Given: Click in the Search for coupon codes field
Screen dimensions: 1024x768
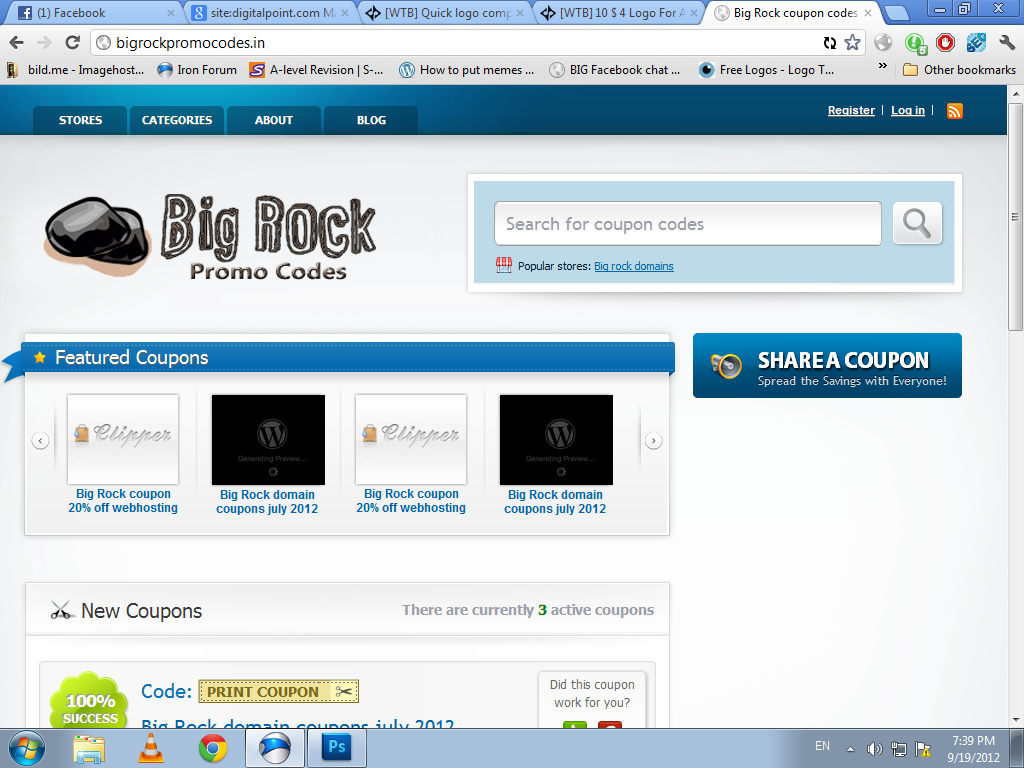Looking at the screenshot, I should (x=687, y=223).
